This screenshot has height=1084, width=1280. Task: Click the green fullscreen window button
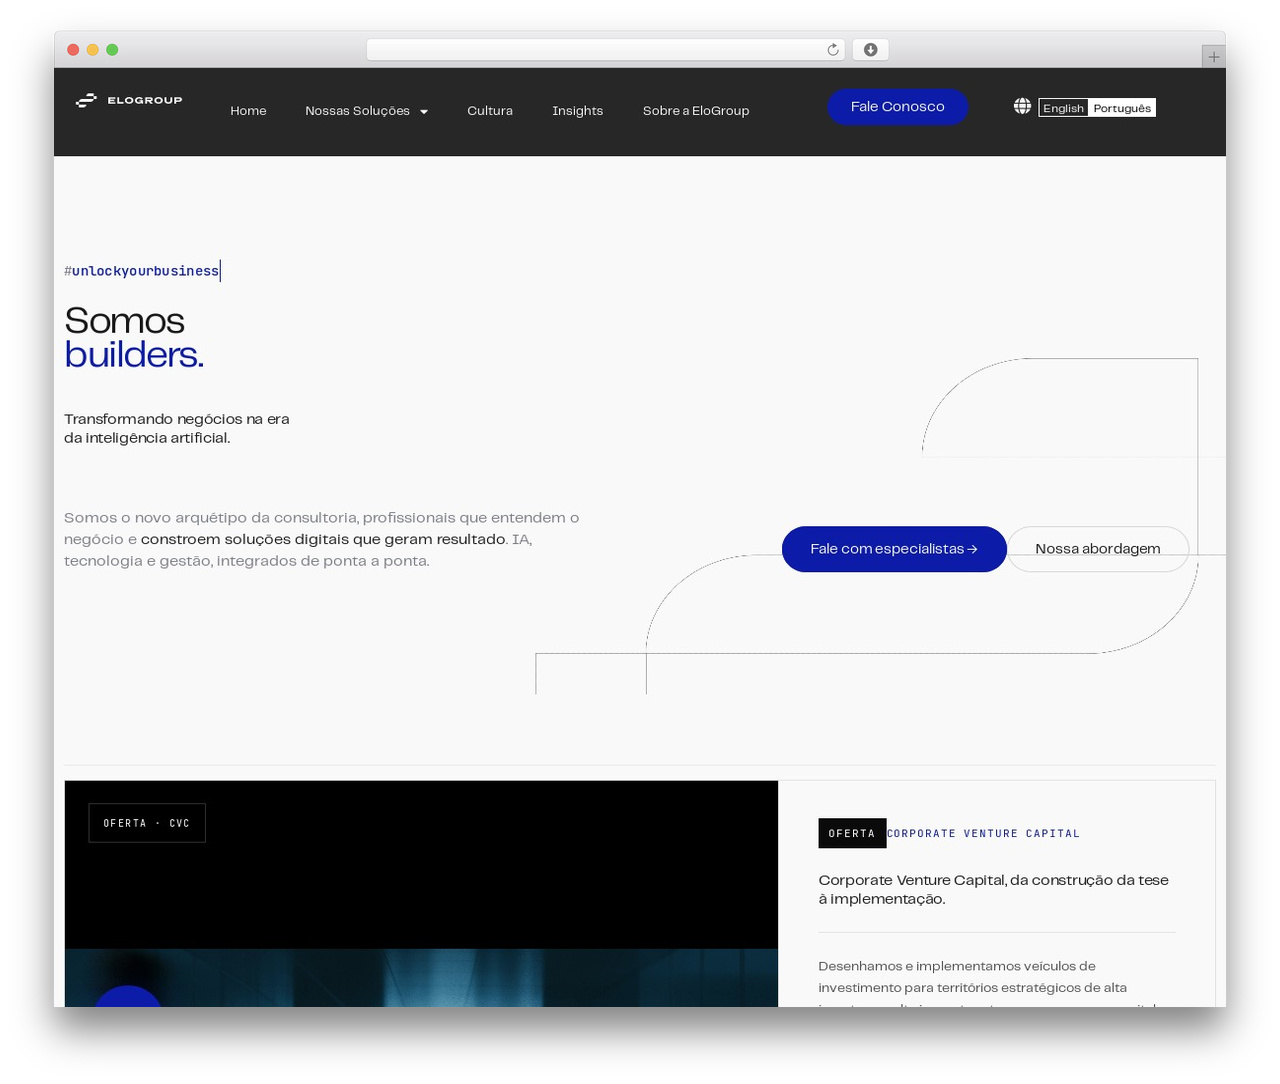(112, 50)
